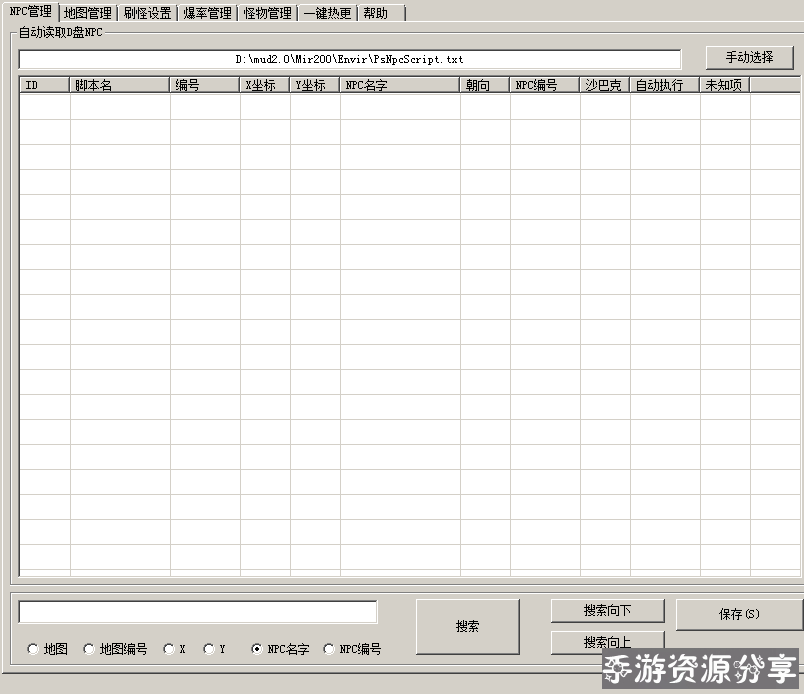Switch to the 地图管理 tab

[x=87, y=13]
